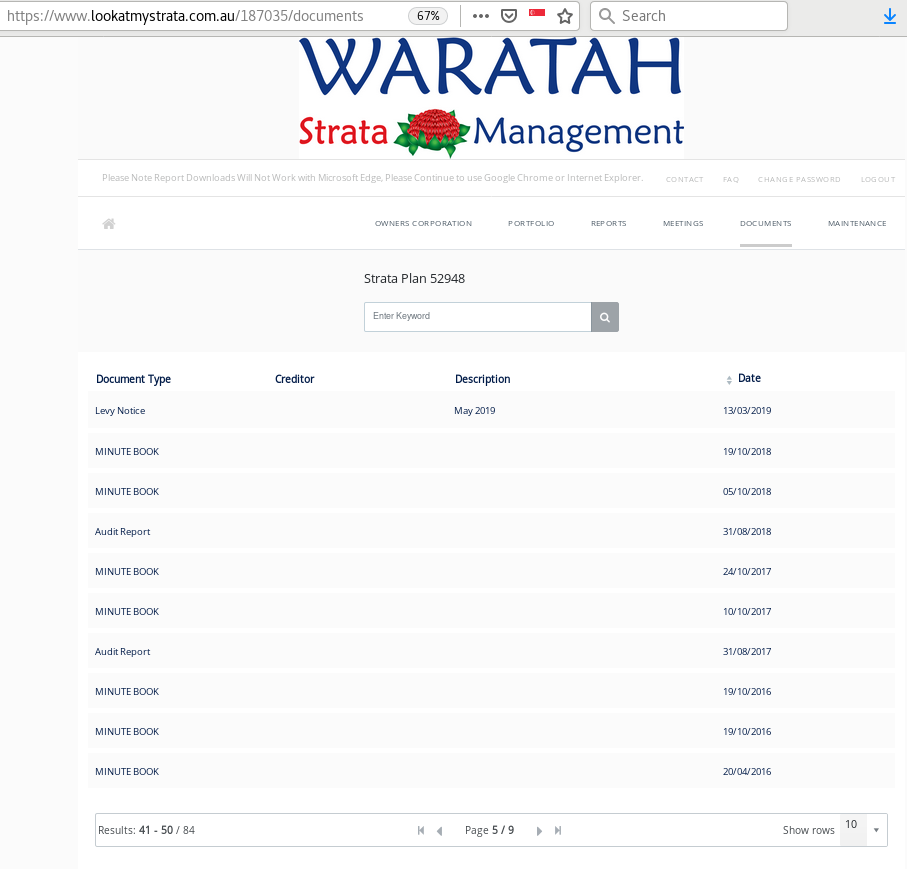Click the red flag extension icon
Viewport: 907px width, 869px height.
[x=537, y=13]
